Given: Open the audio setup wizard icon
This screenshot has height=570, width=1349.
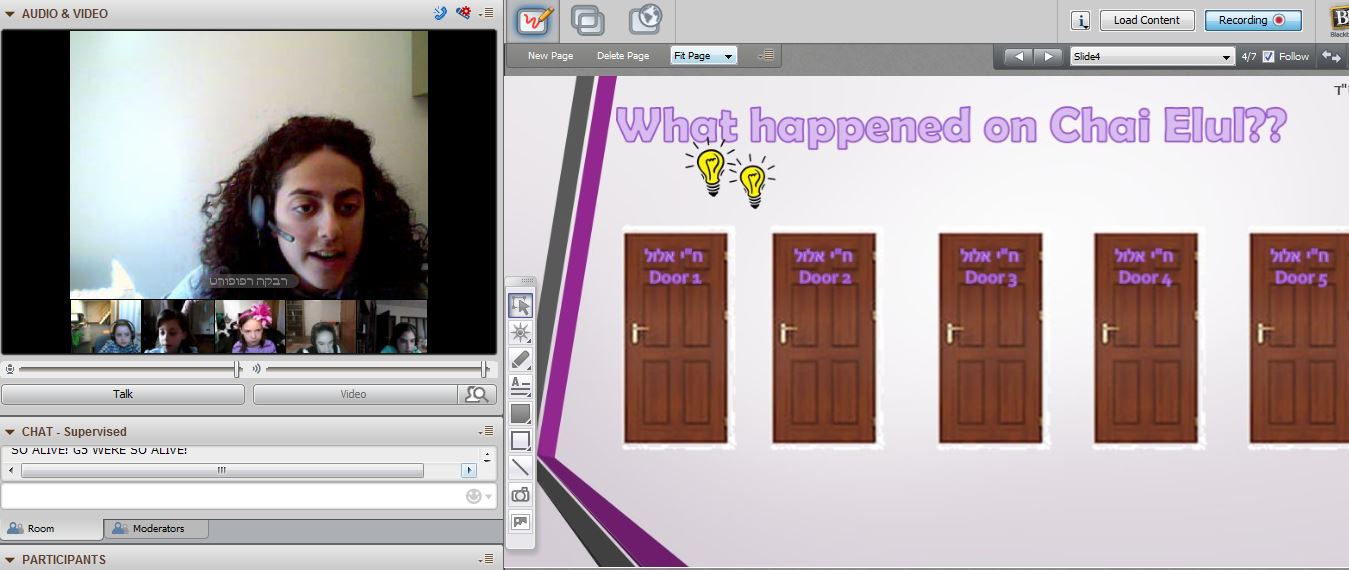Looking at the screenshot, I should [x=463, y=13].
